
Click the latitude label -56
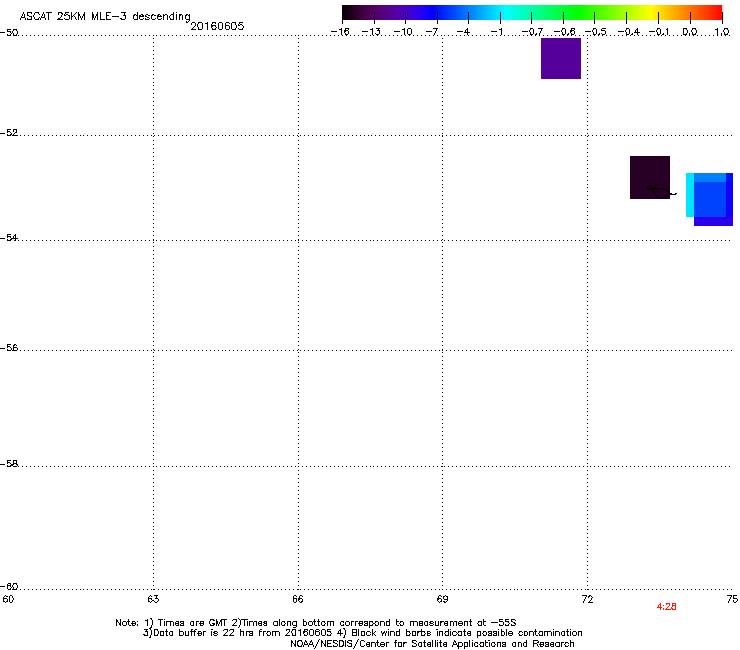9,347
